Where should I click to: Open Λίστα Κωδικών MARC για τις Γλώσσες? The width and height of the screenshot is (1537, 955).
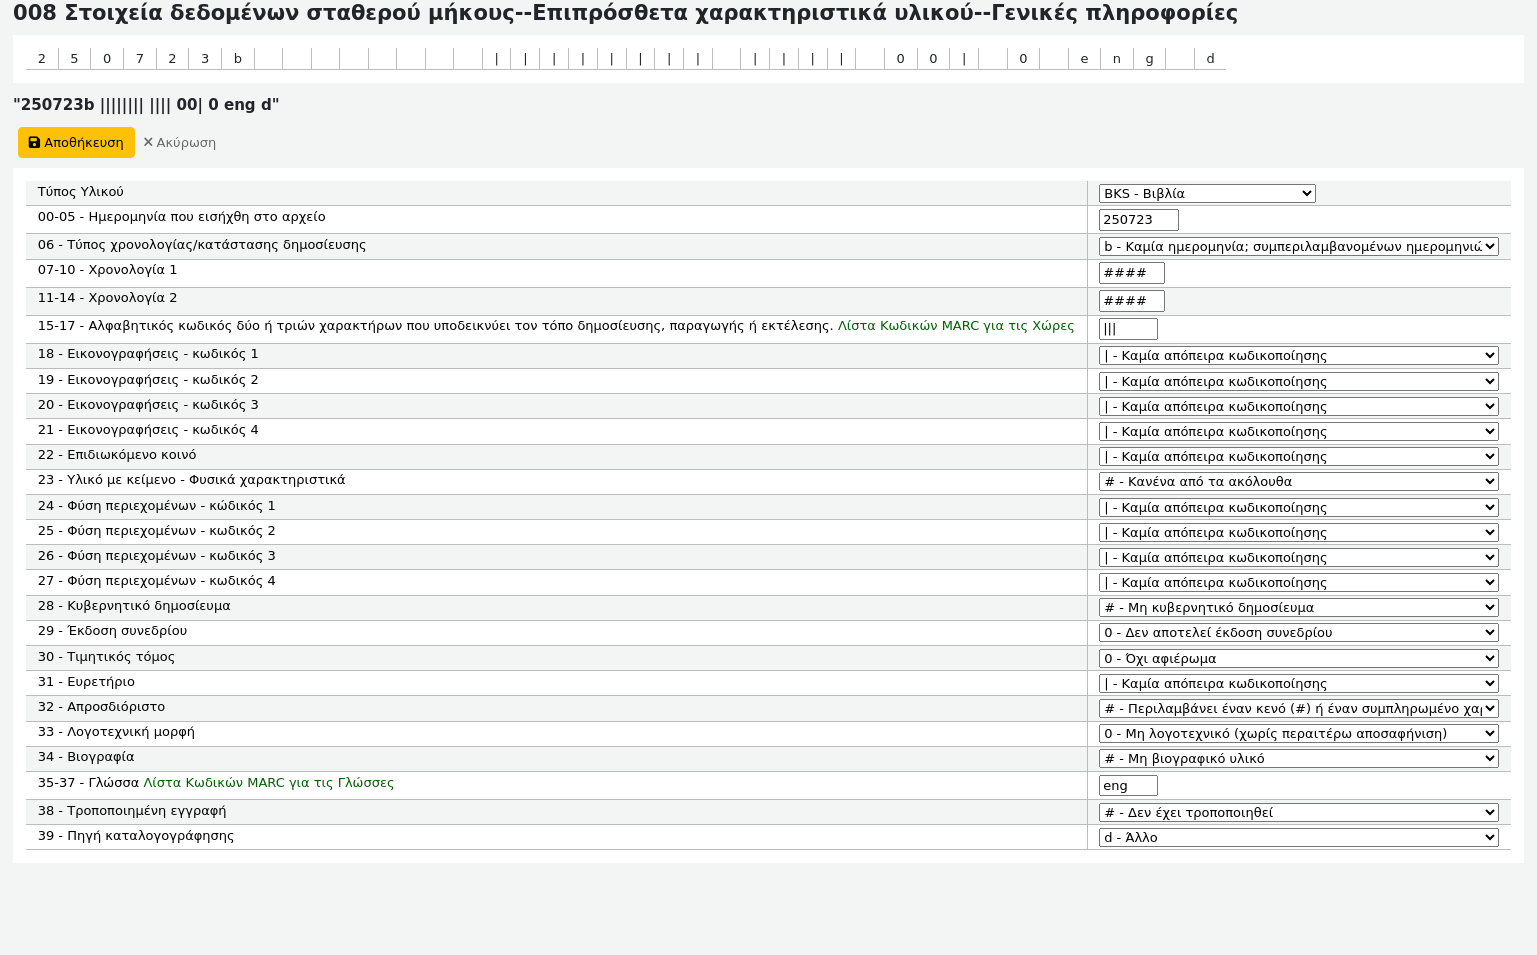(268, 783)
